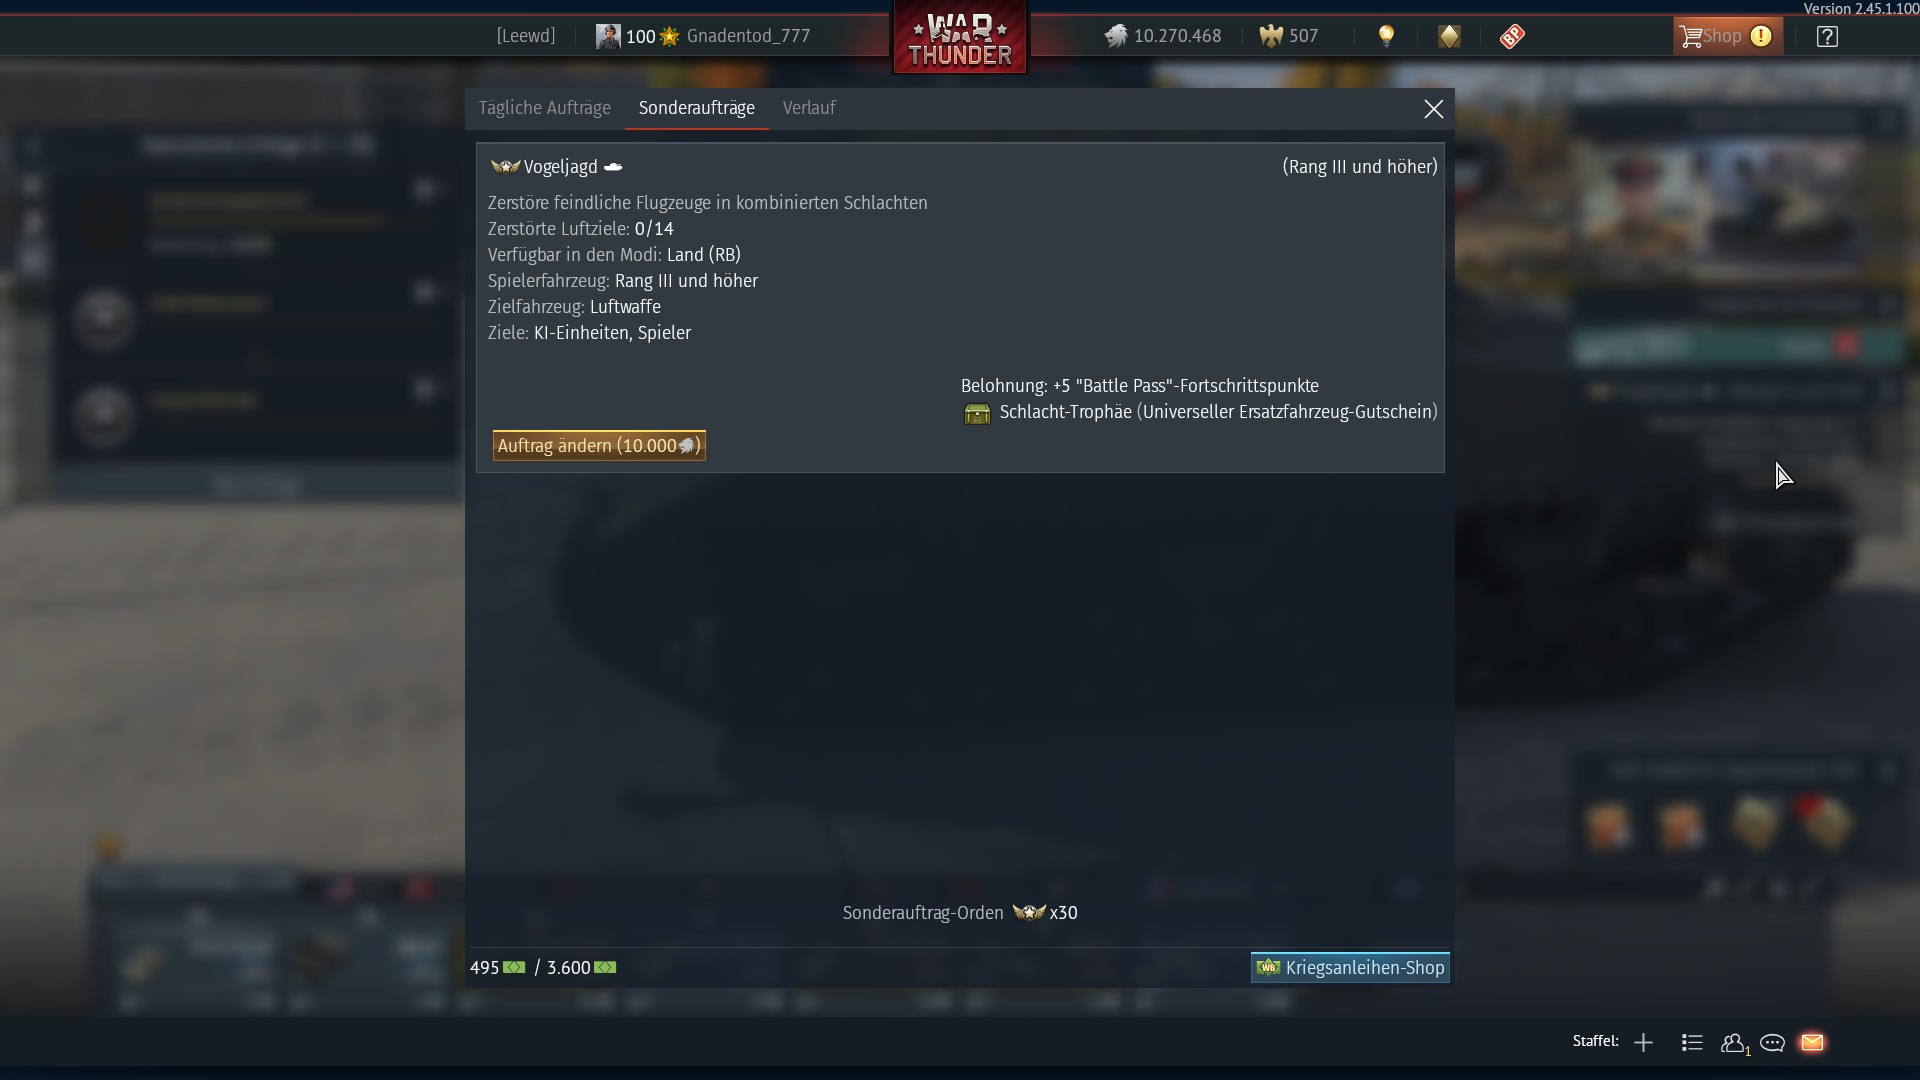Switch to Verlauf tab
Viewport: 1920px width, 1080px height.
809,108
